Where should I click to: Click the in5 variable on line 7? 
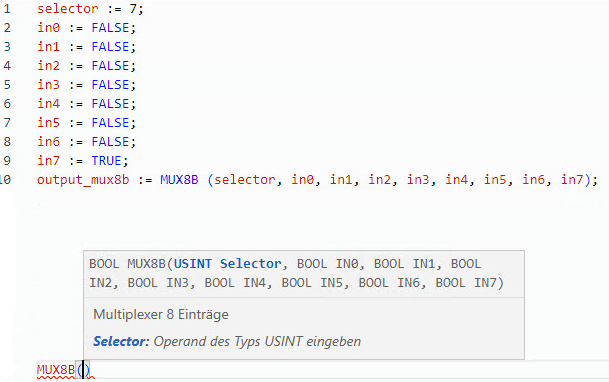(x=49, y=123)
